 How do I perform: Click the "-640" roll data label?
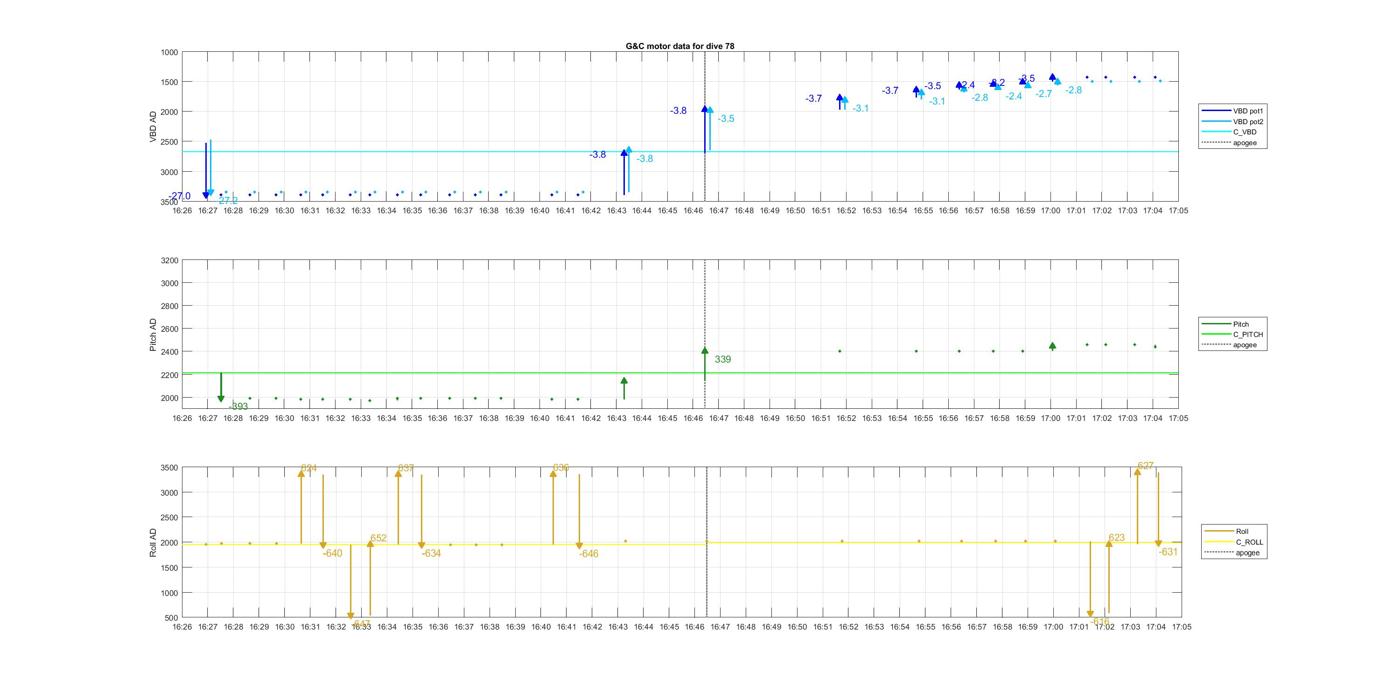(x=332, y=553)
